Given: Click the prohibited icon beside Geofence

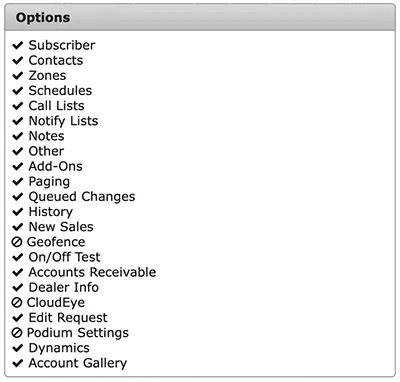Looking at the screenshot, I should [17, 242].
